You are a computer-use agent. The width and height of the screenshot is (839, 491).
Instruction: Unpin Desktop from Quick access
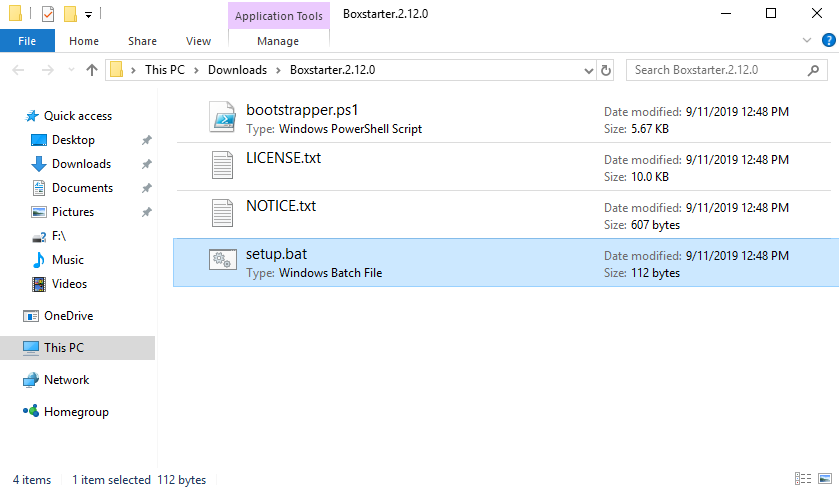(146, 140)
